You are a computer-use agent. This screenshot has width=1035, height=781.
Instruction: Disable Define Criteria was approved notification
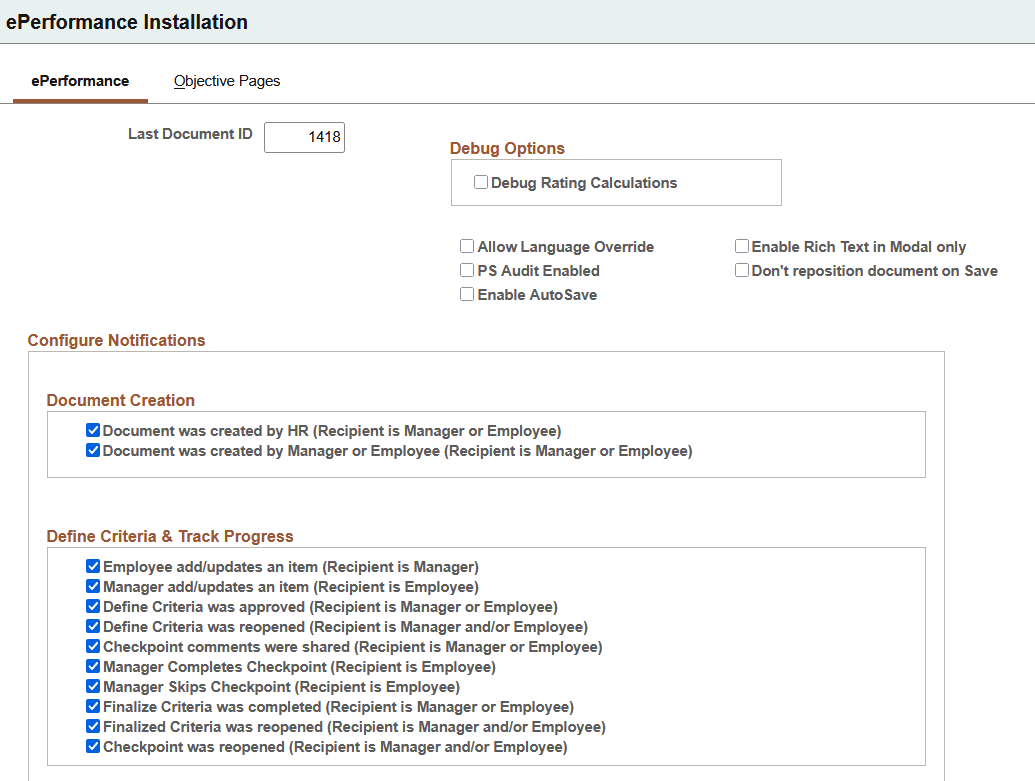pyautogui.click(x=93, y=606)
